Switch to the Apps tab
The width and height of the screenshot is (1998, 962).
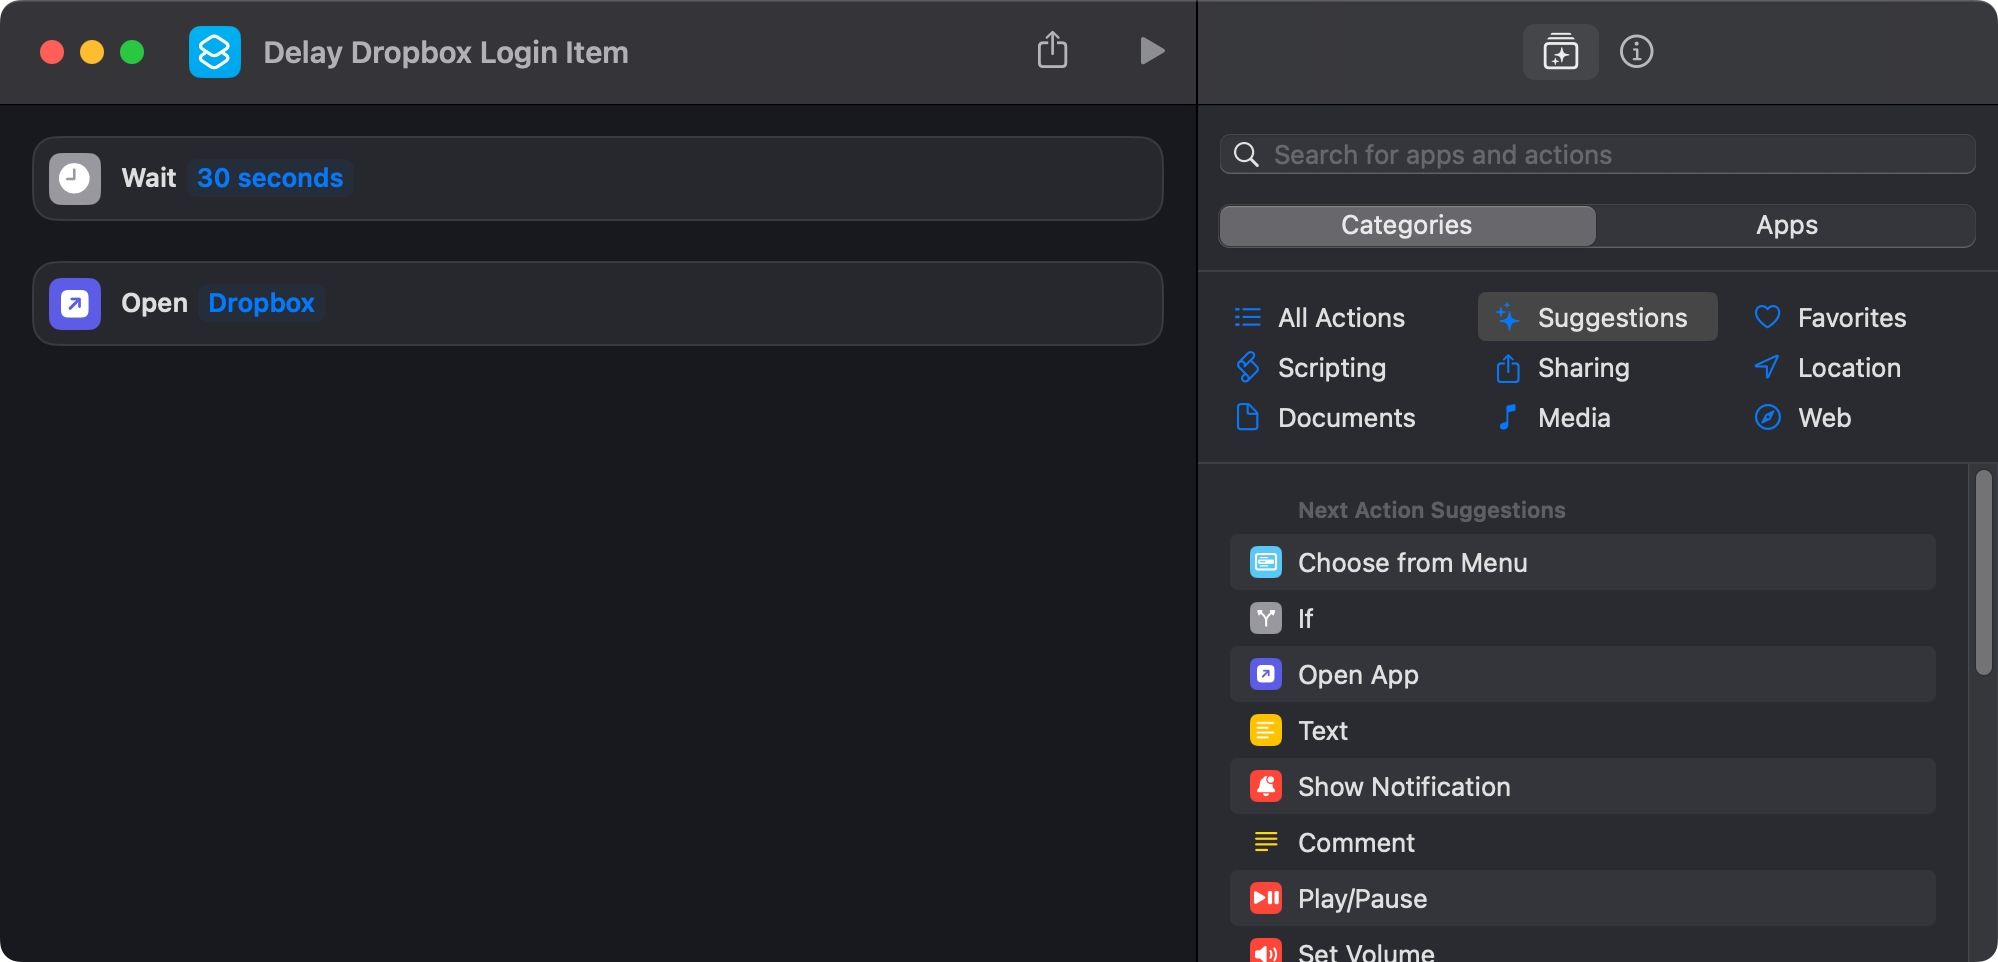point(1786,225)
